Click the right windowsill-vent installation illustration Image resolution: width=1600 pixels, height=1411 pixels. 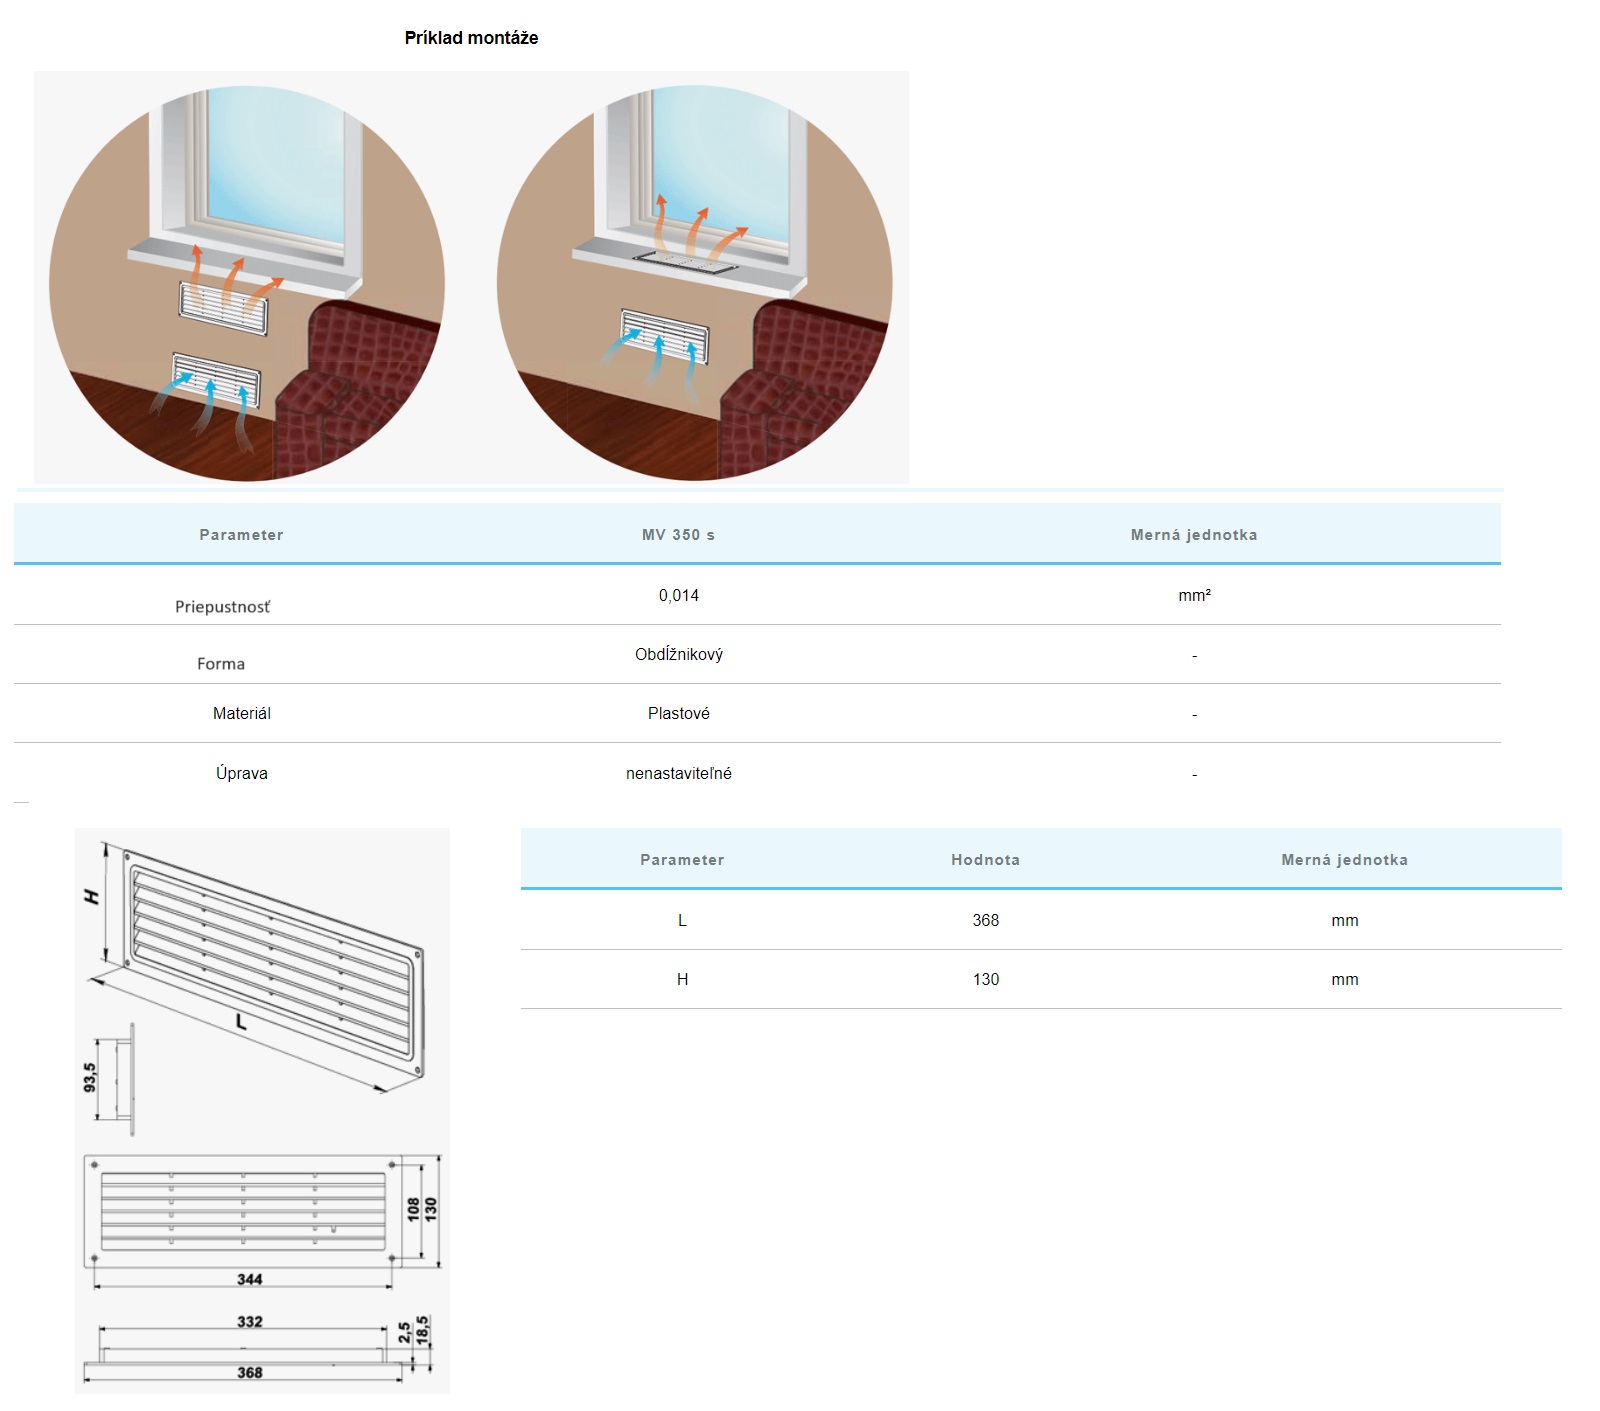(694, 282)
